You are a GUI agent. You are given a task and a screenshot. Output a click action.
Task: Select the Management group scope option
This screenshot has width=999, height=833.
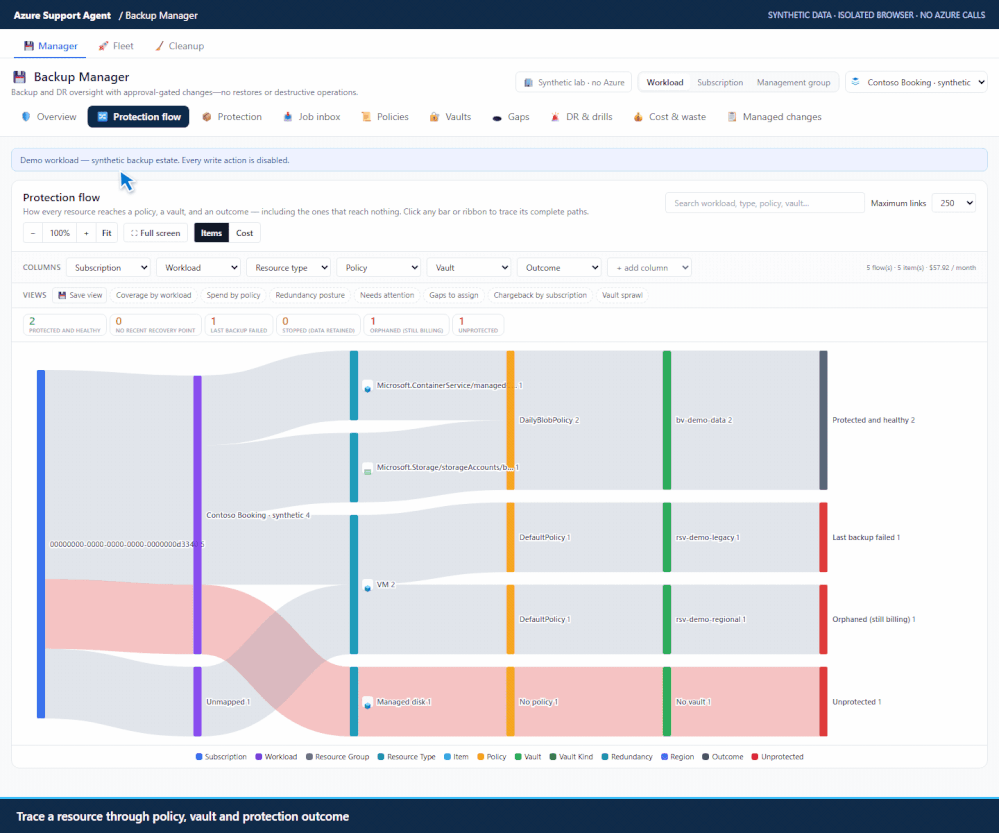[x=793, y=82]
